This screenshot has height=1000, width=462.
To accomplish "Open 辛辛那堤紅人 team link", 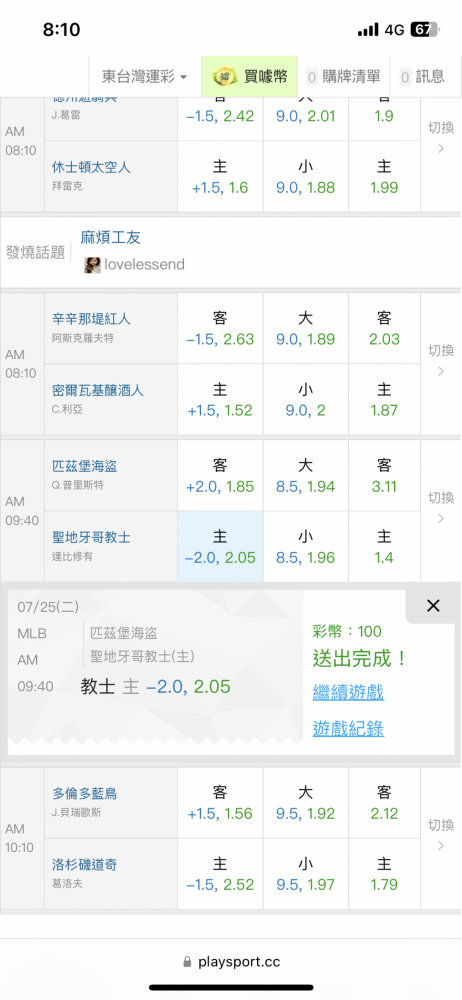I will (91, 319).
